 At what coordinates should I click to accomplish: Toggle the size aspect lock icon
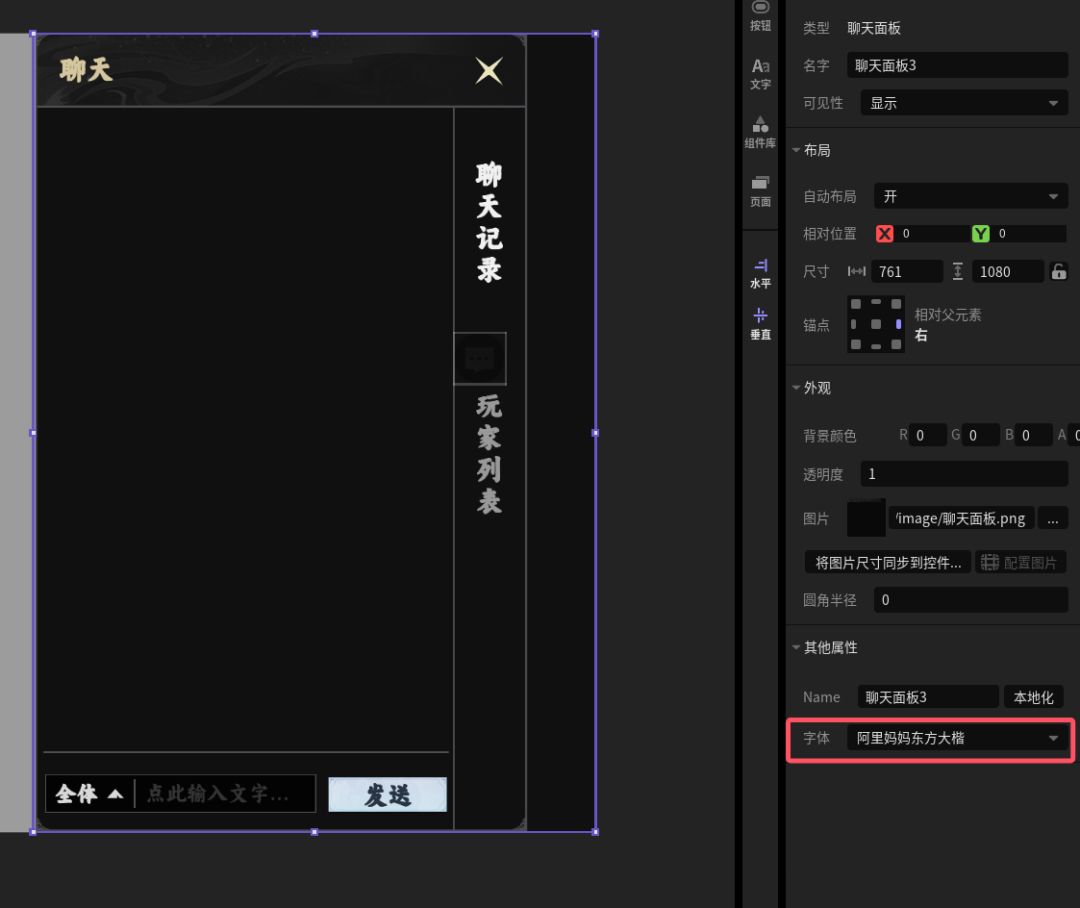tap(1059, 271)
